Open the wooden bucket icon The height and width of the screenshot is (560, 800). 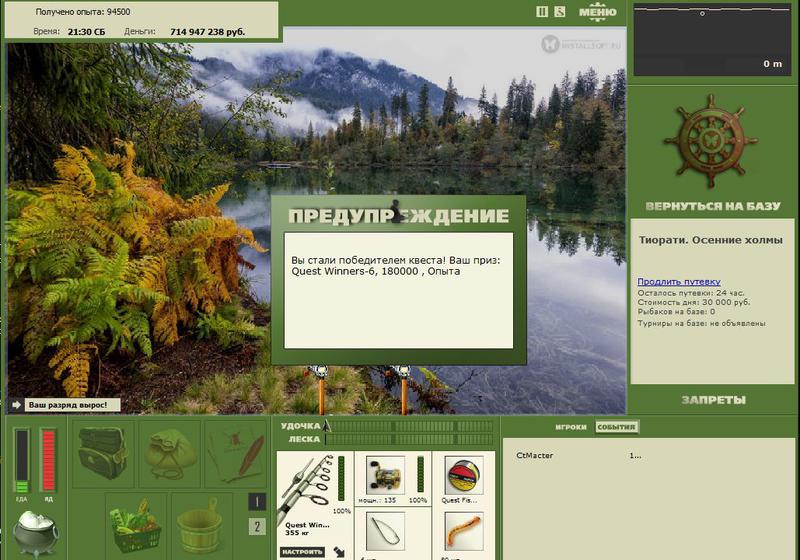(201, 525)
